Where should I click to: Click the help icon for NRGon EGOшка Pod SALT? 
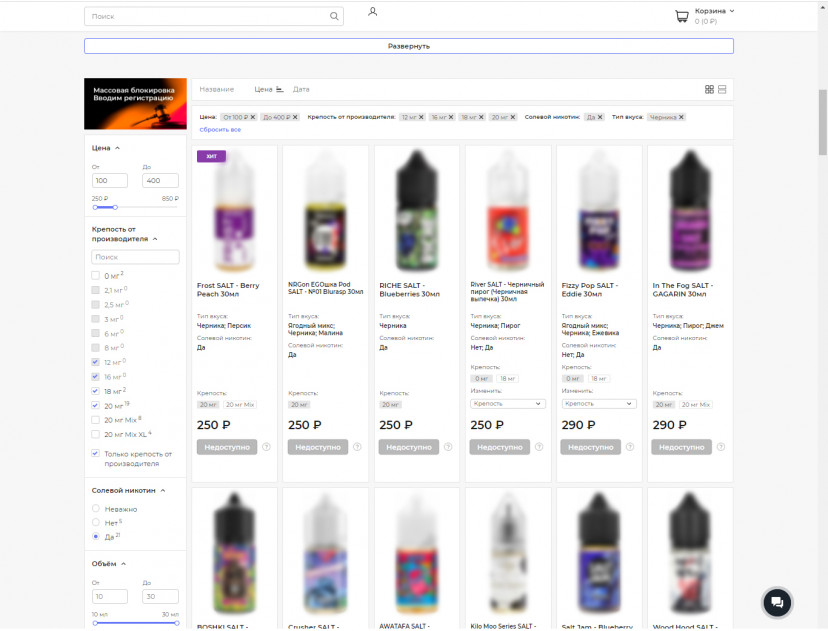357,447
